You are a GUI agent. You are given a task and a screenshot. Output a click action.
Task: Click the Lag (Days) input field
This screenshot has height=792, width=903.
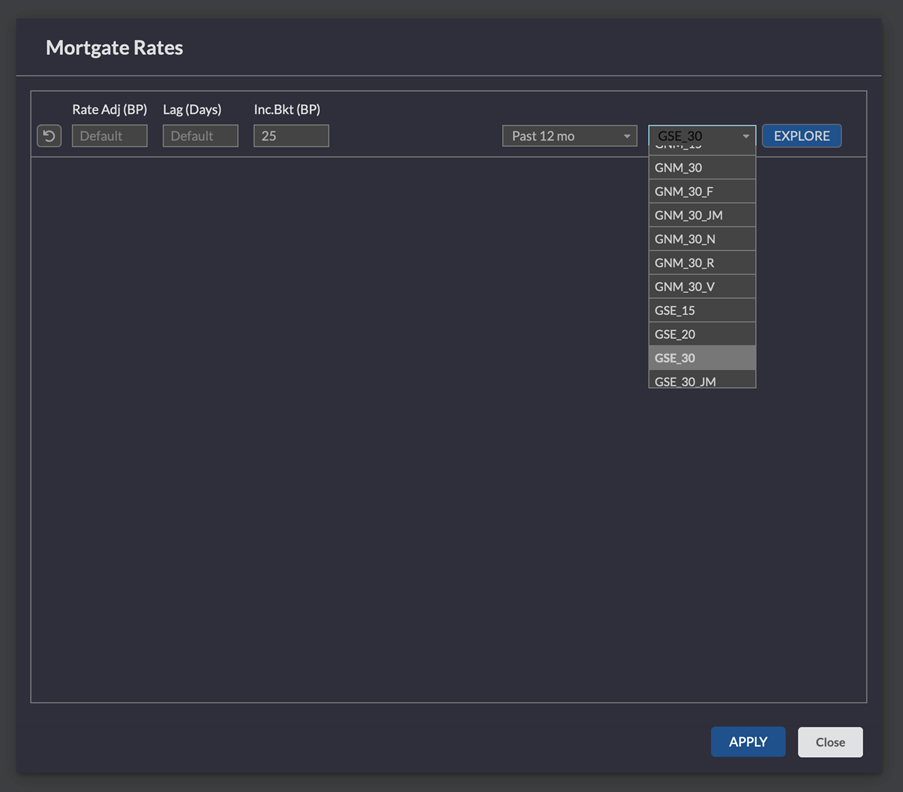(x=200, y=136)
